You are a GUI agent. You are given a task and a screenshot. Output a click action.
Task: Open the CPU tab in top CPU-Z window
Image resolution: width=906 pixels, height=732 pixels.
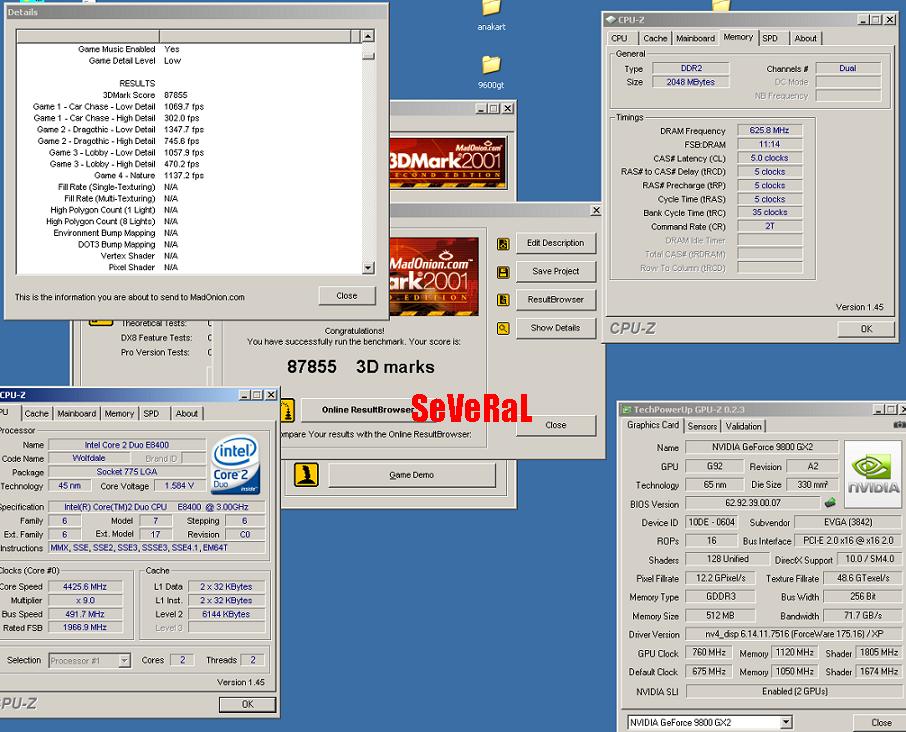tap(619, 39)
